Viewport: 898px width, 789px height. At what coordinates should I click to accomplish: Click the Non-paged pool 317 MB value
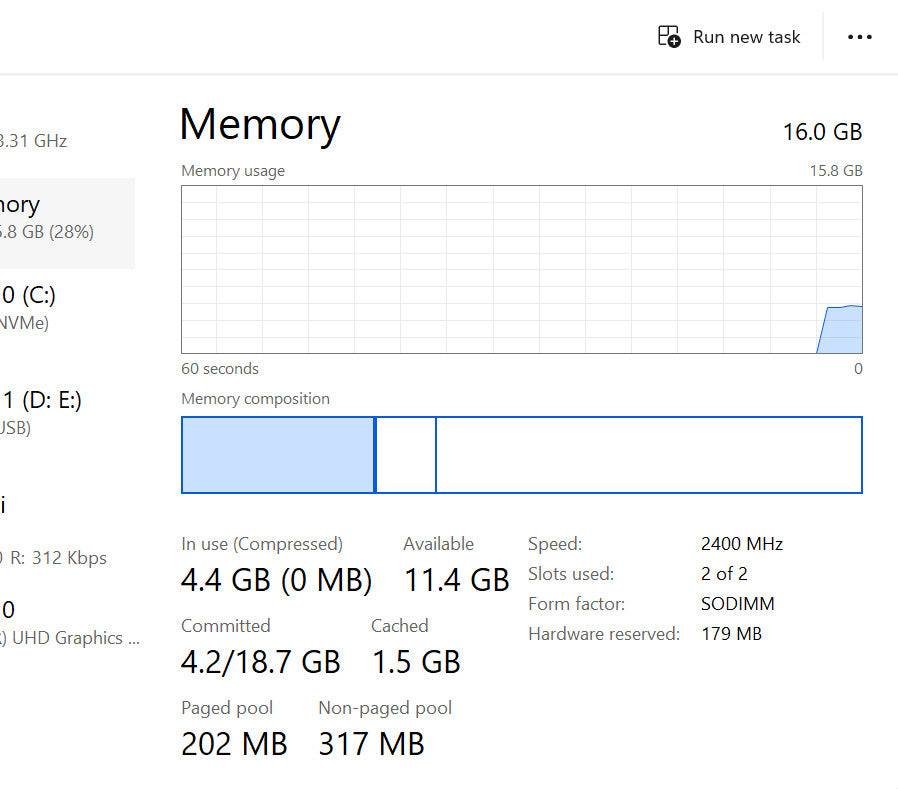point(371,743)
